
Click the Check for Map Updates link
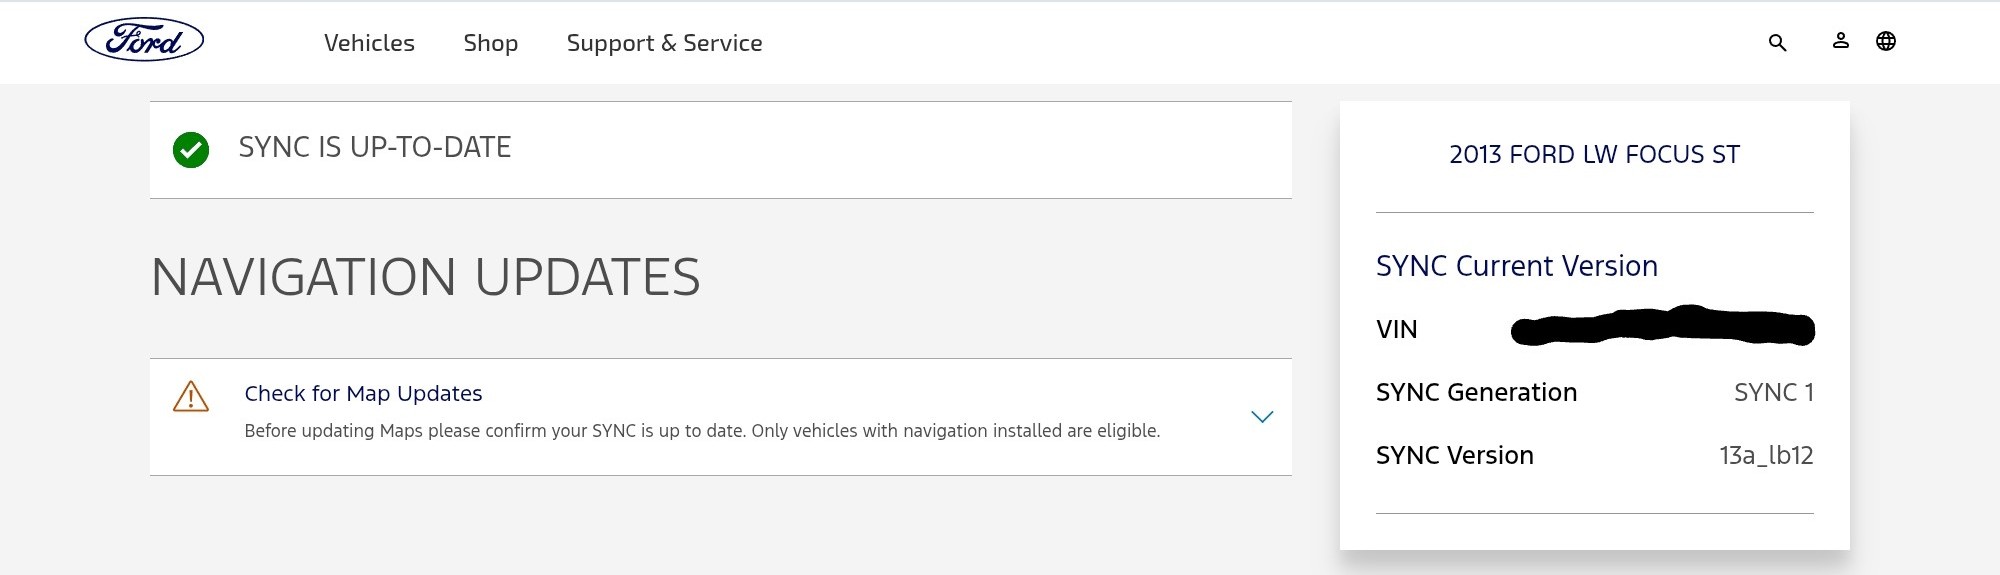pos(363,394)
